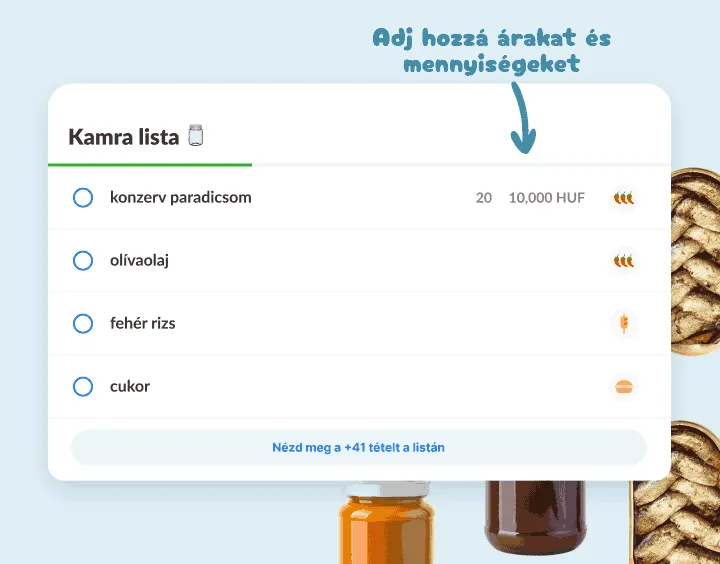Select the olívaolaj item name

click(139, 260)
